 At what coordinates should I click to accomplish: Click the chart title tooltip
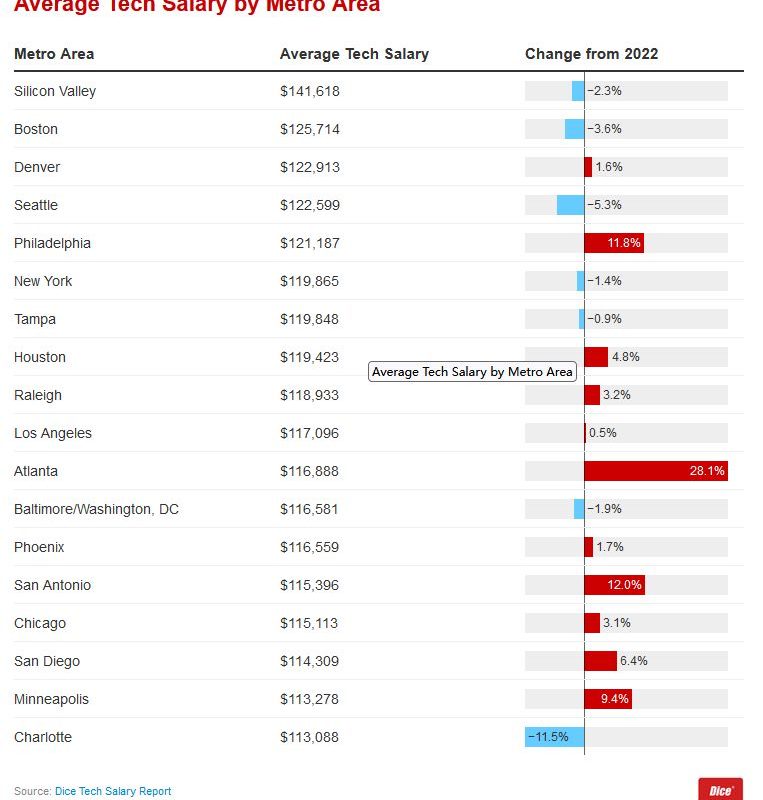point(472,372)
